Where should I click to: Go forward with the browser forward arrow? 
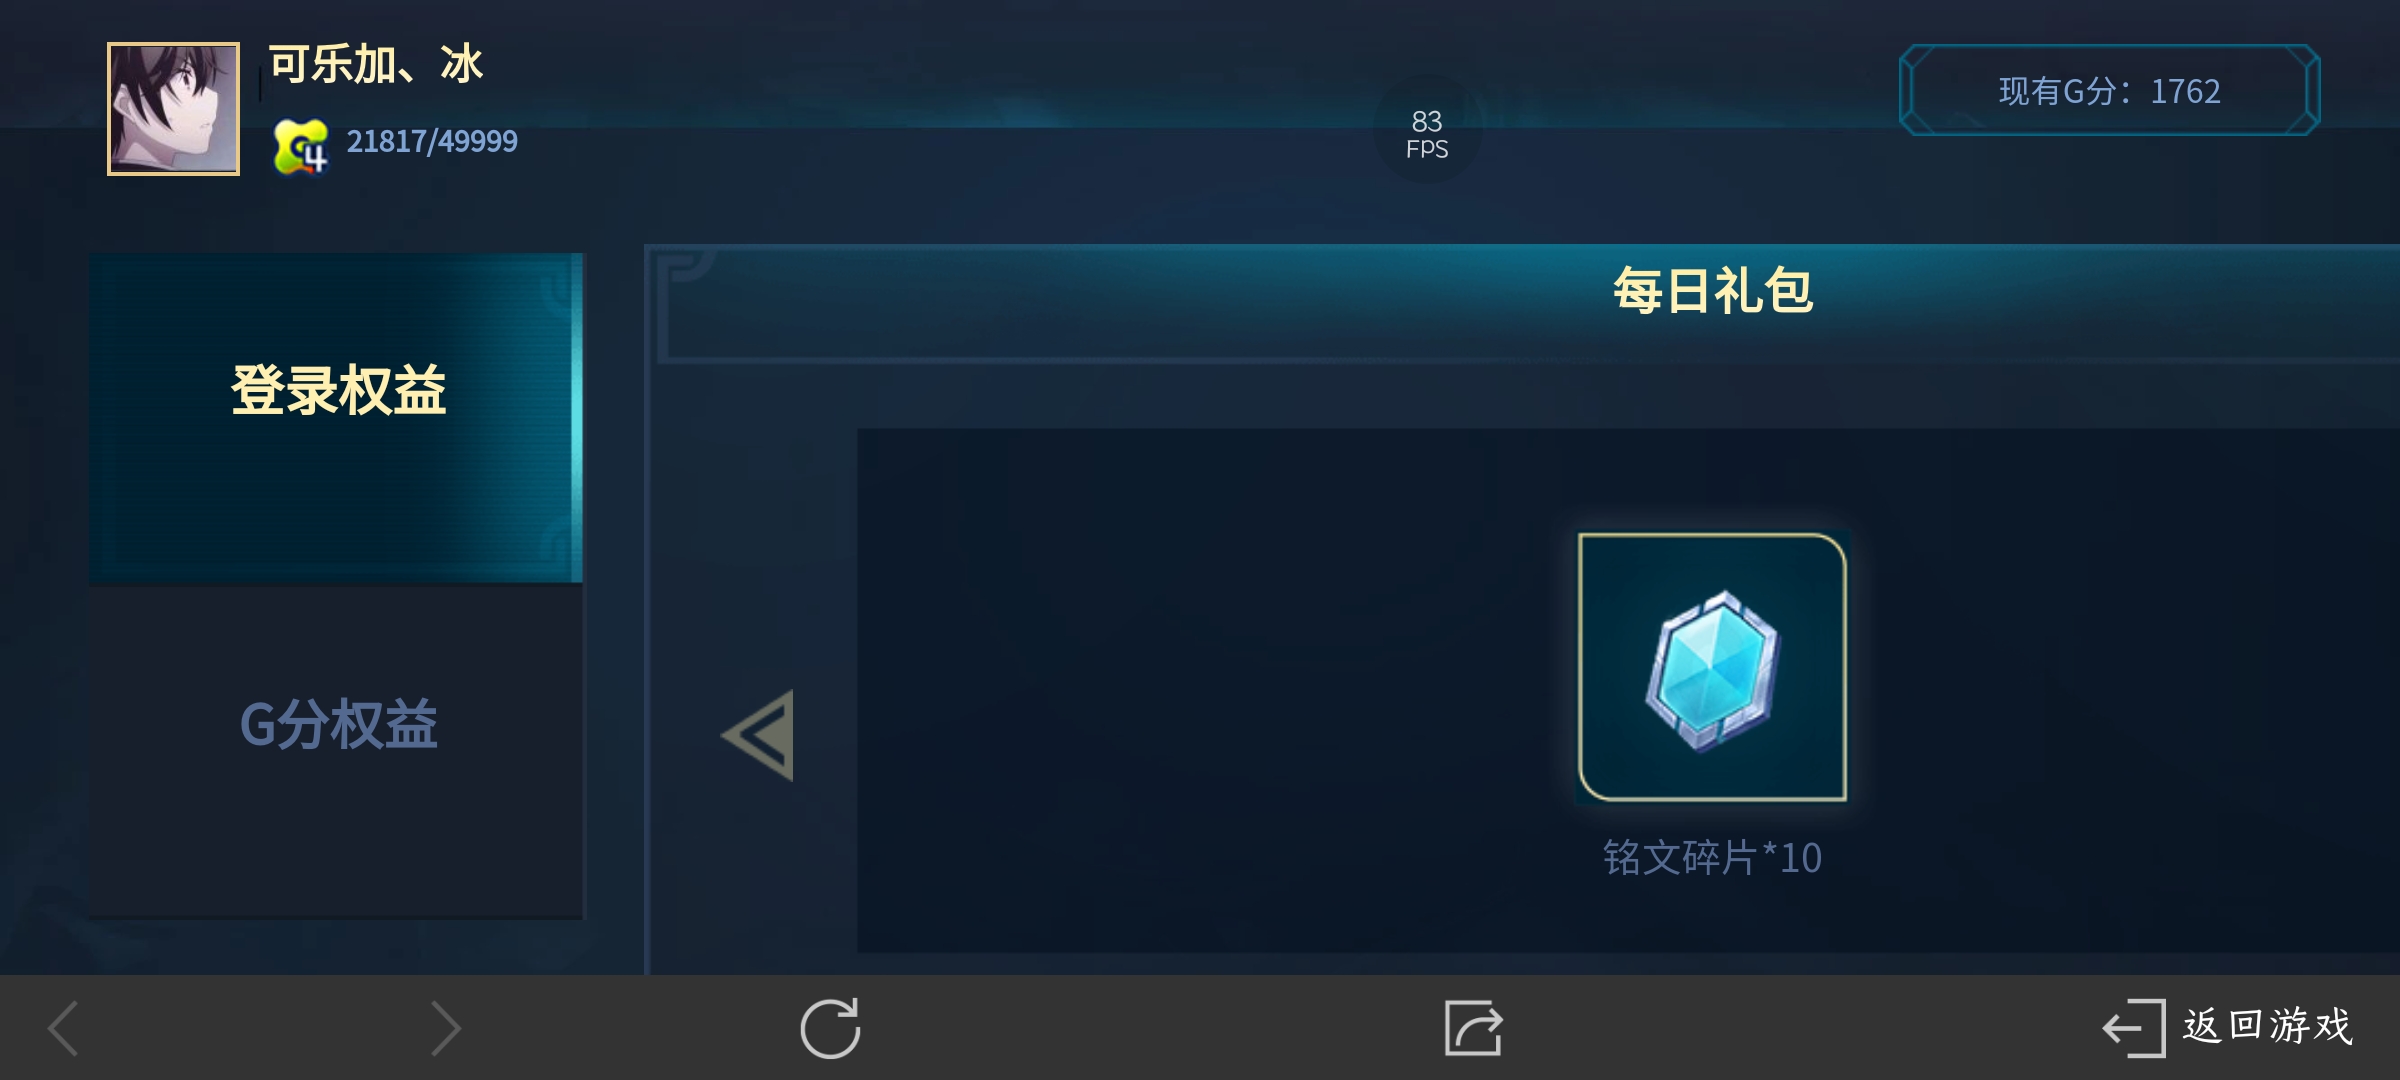[x=445, y=1028]
